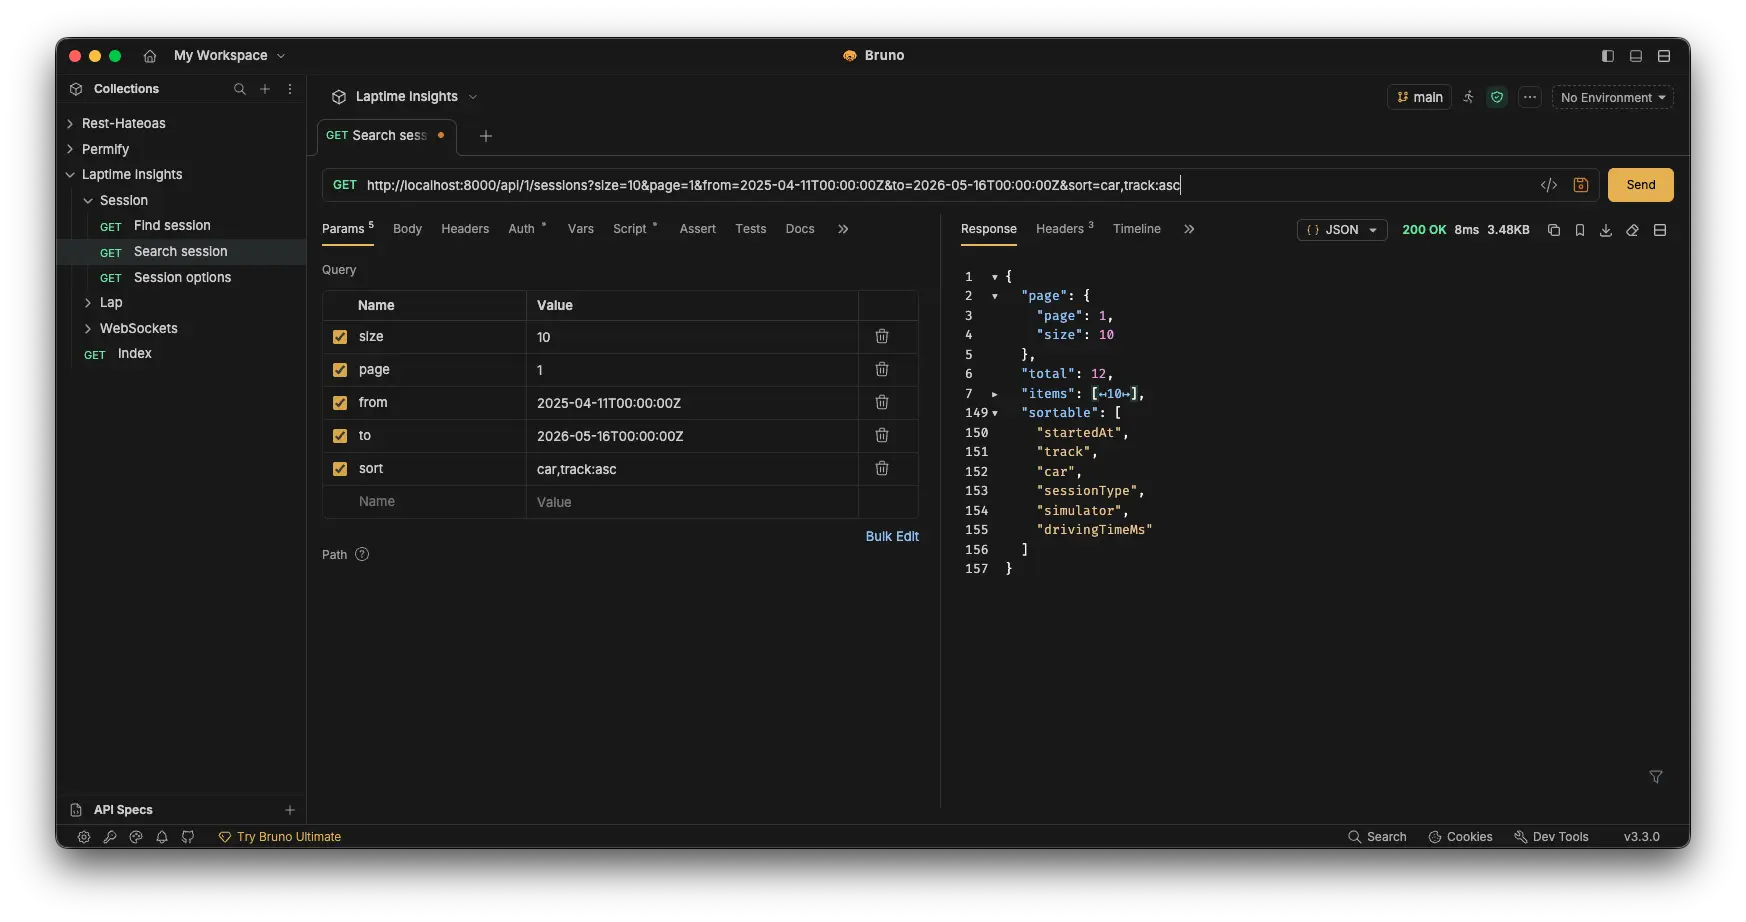1746x922 pixels.
Task: Change the JSON response format dropdown
Action: (1342, 230)
